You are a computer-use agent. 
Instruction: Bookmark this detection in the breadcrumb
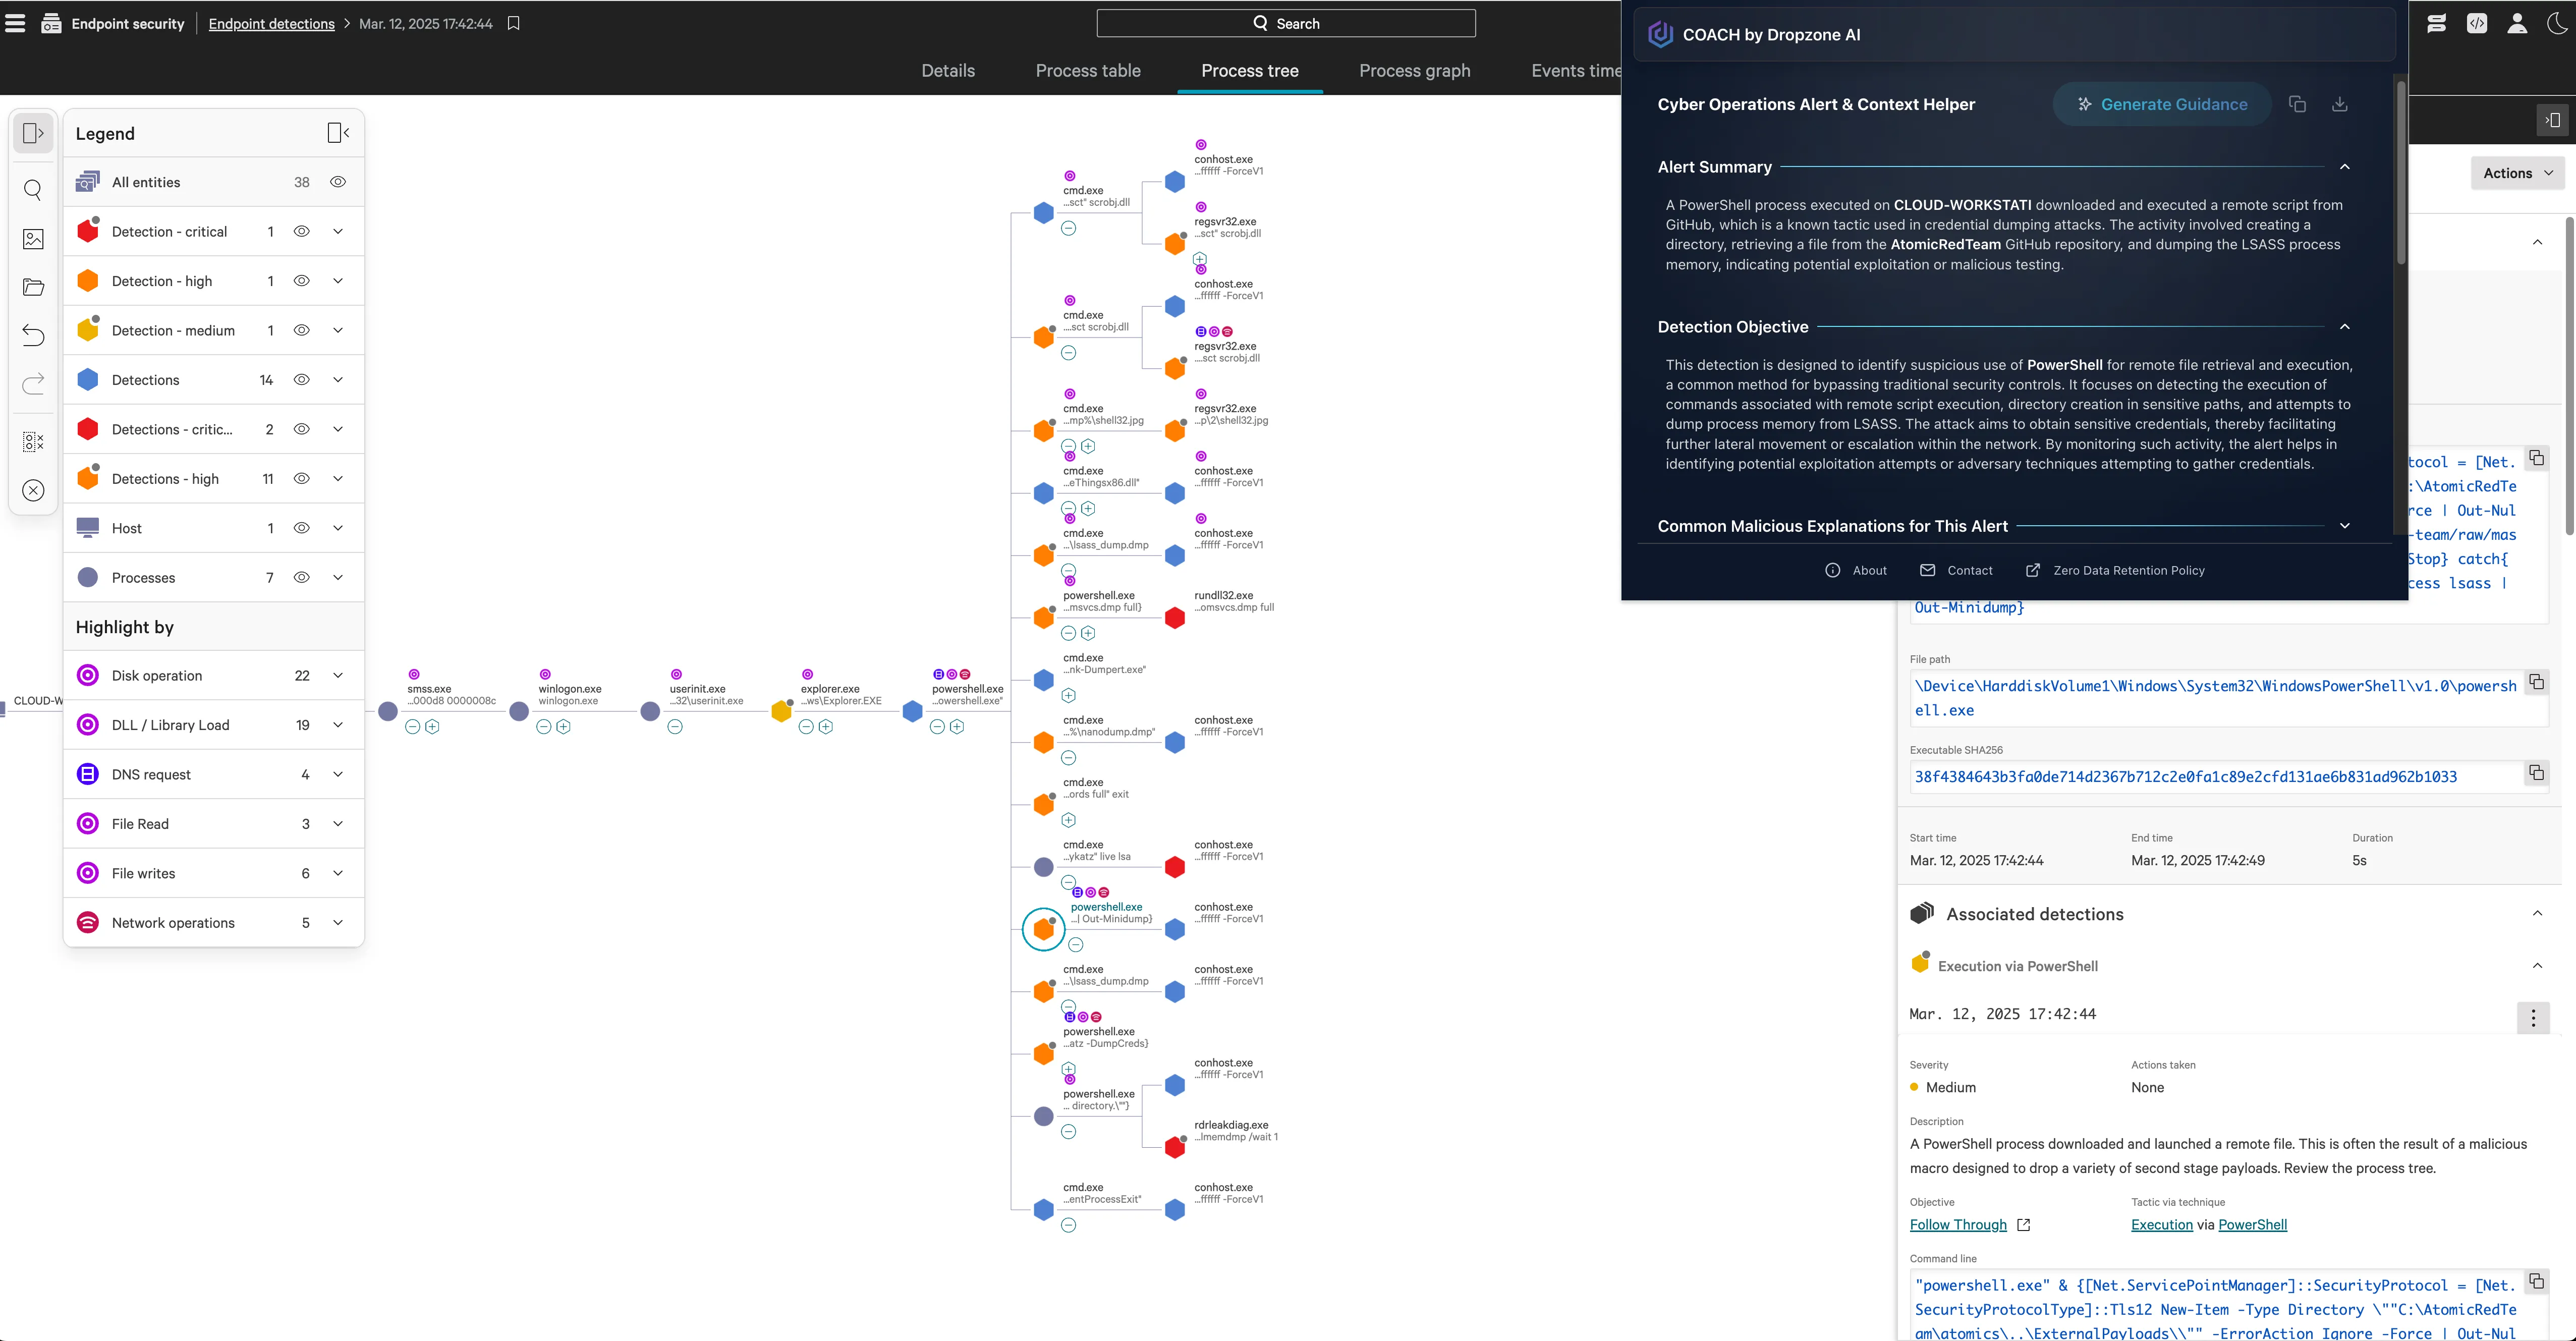click(513, 24)
